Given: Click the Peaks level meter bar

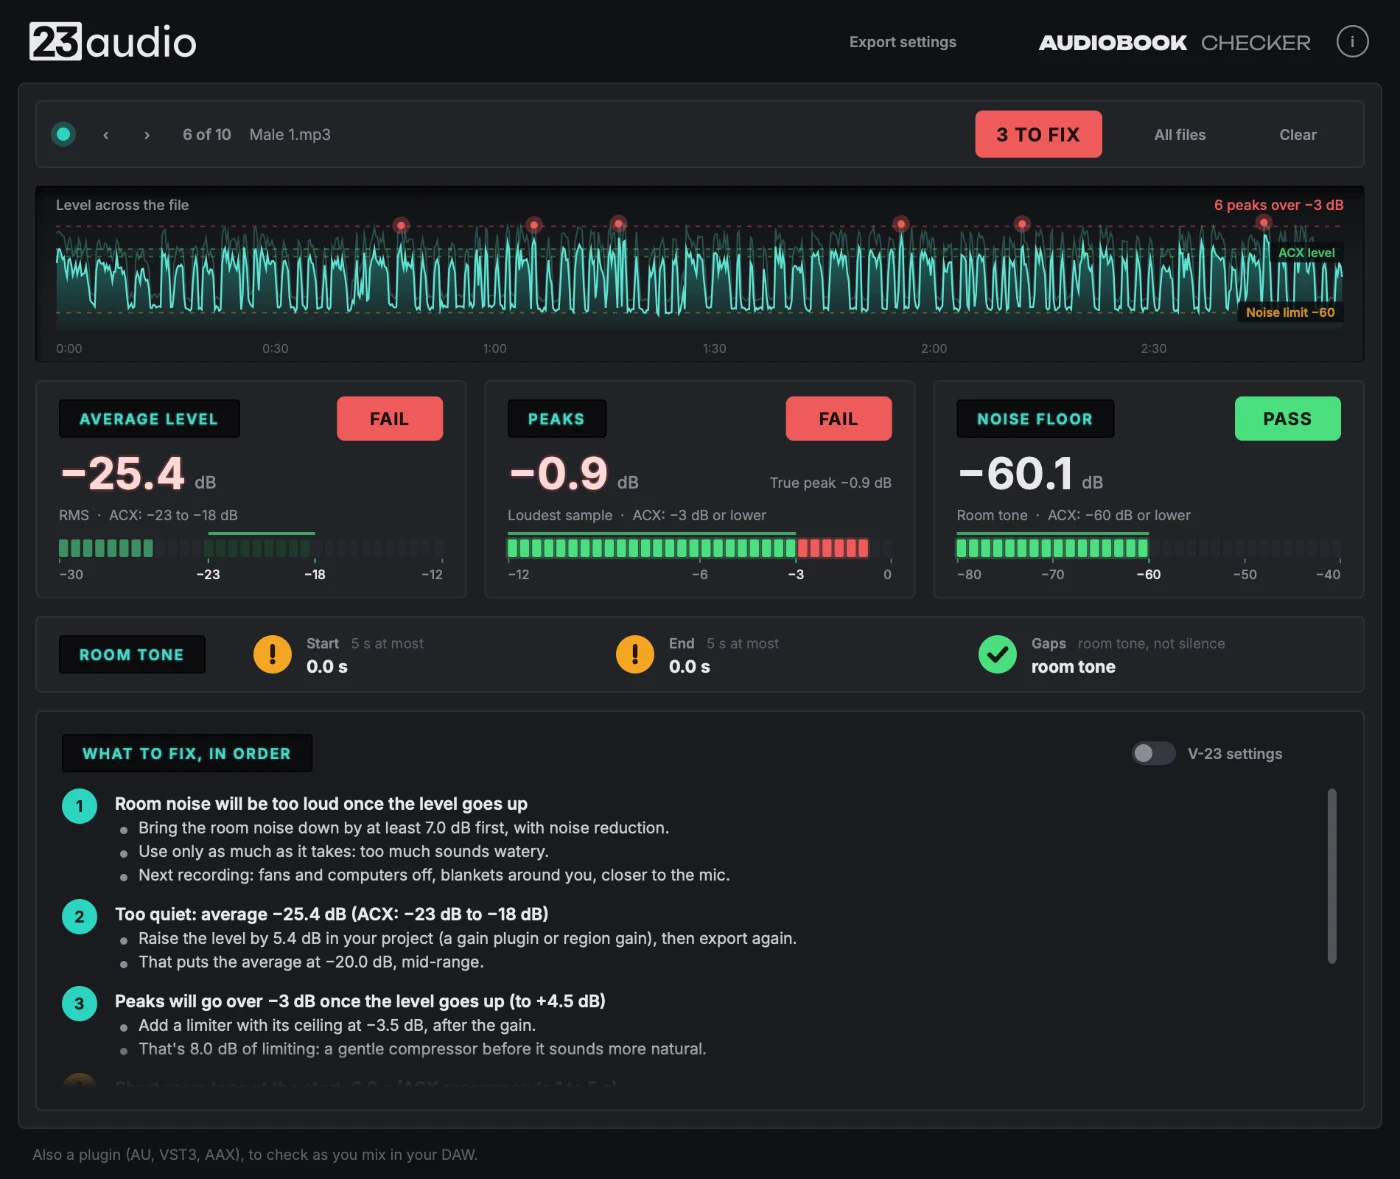Looking at the screenshot, I should click(x=700, y=547).
